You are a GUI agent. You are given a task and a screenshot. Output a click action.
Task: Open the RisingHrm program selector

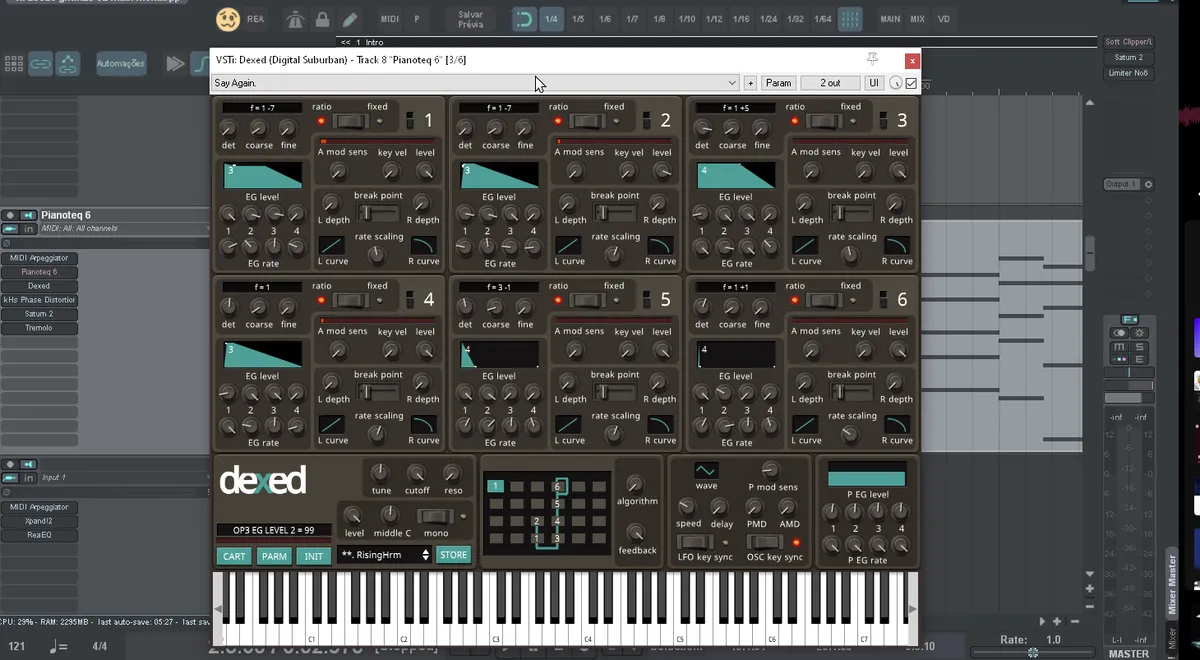click(385, 554)
